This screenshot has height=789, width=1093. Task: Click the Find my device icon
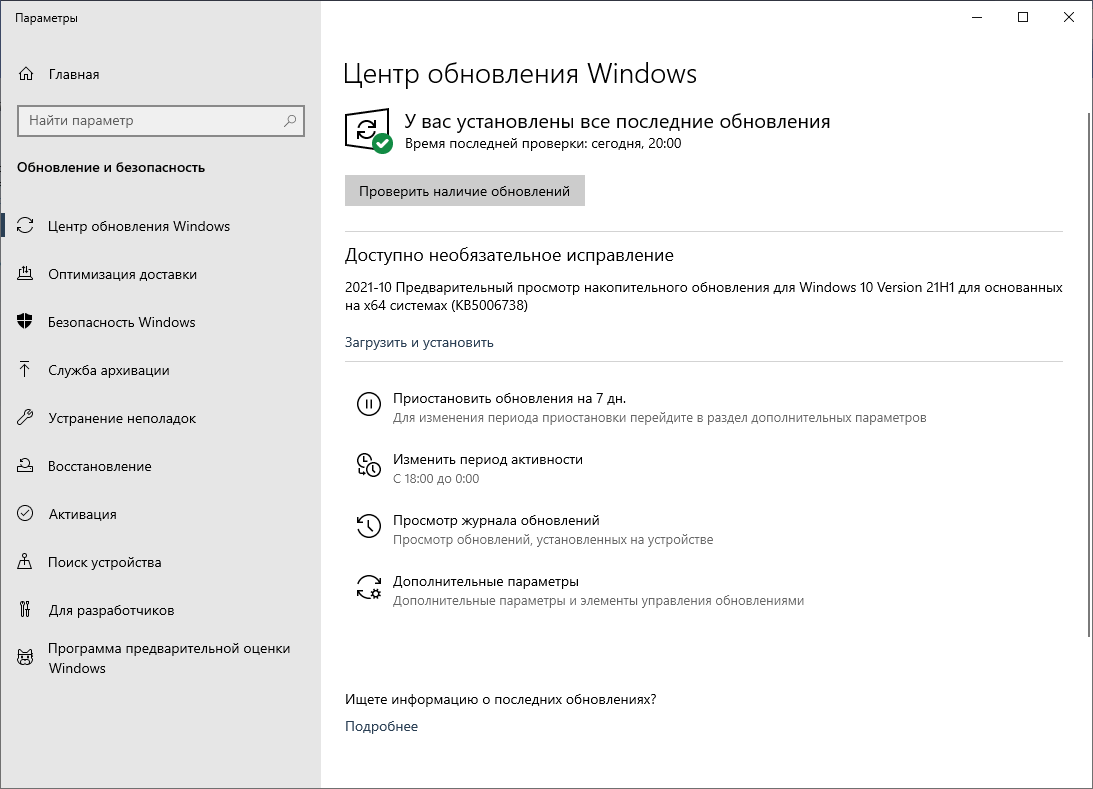(26, 562)
